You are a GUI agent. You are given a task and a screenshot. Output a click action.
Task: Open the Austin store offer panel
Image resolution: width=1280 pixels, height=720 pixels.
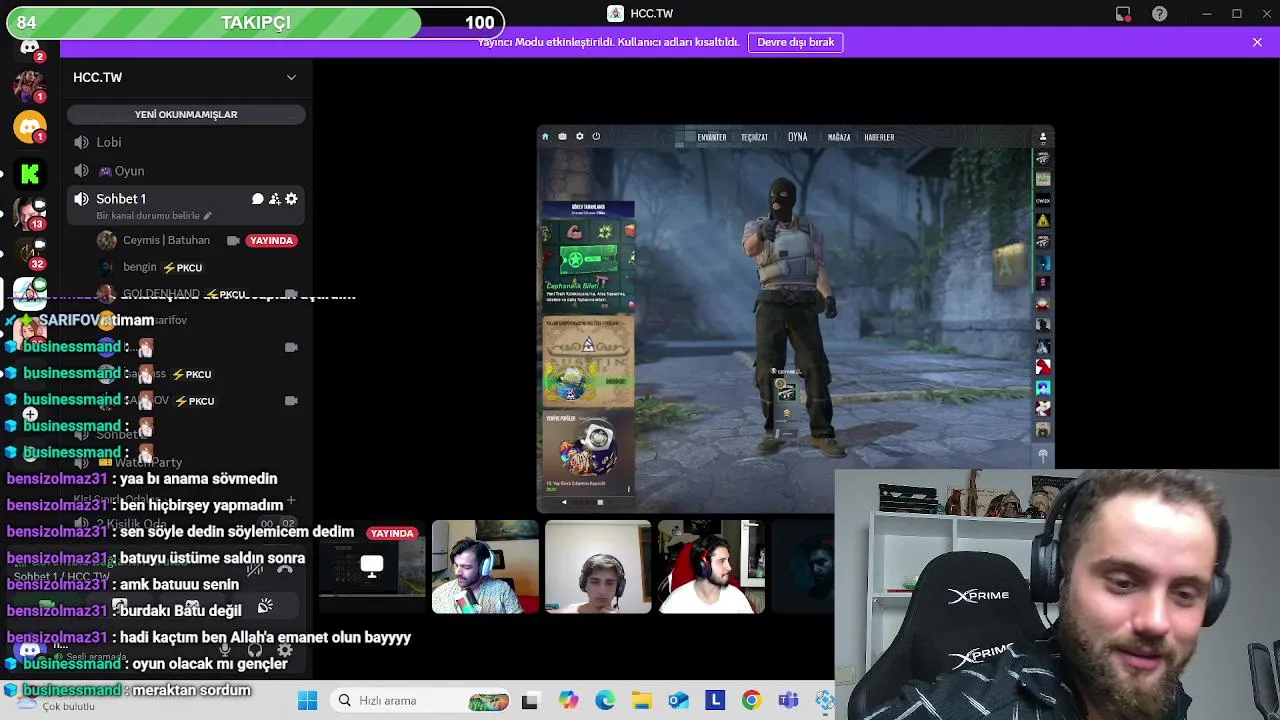tap(588, 362)
